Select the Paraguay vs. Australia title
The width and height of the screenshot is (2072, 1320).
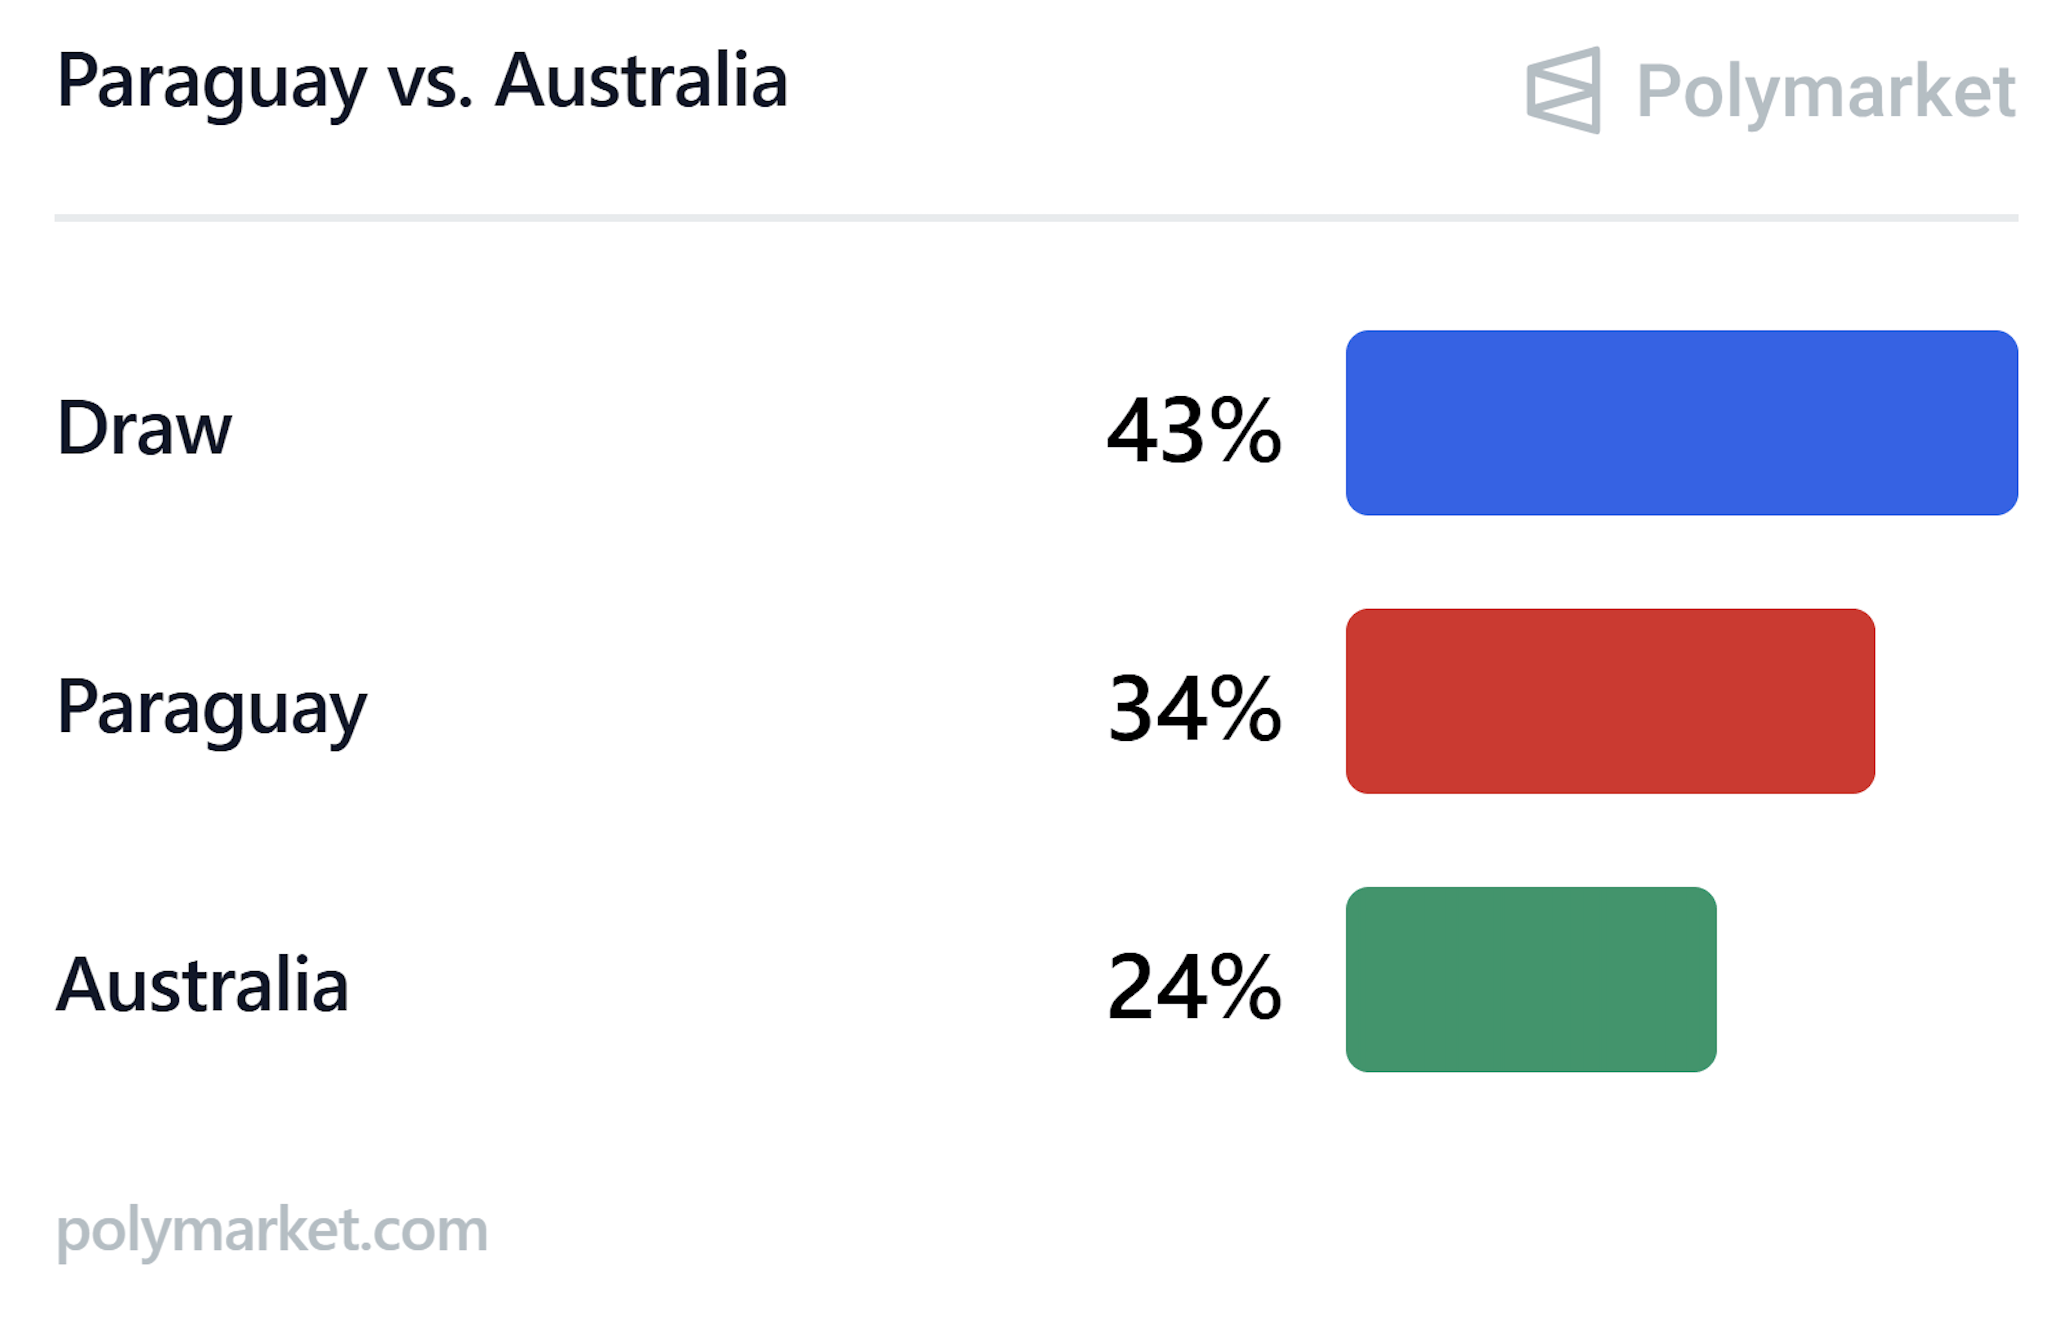coord(422,84)
